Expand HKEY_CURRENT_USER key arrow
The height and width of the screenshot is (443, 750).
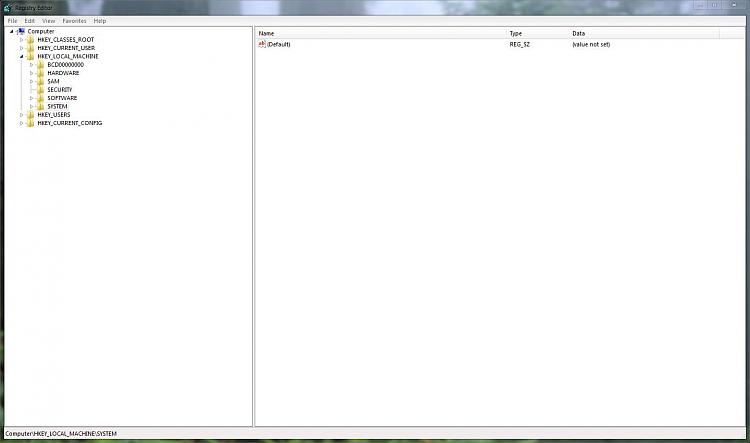tap(22, 48)
